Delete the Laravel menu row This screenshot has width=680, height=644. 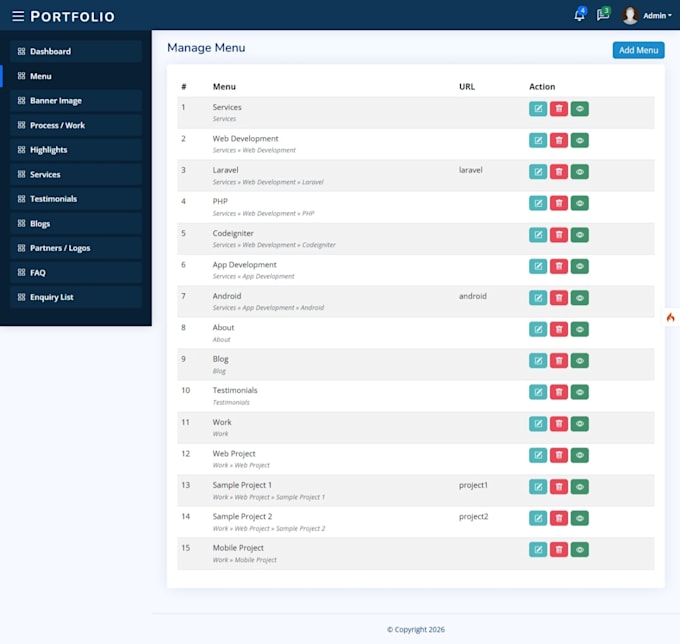[x=559, y=172]
